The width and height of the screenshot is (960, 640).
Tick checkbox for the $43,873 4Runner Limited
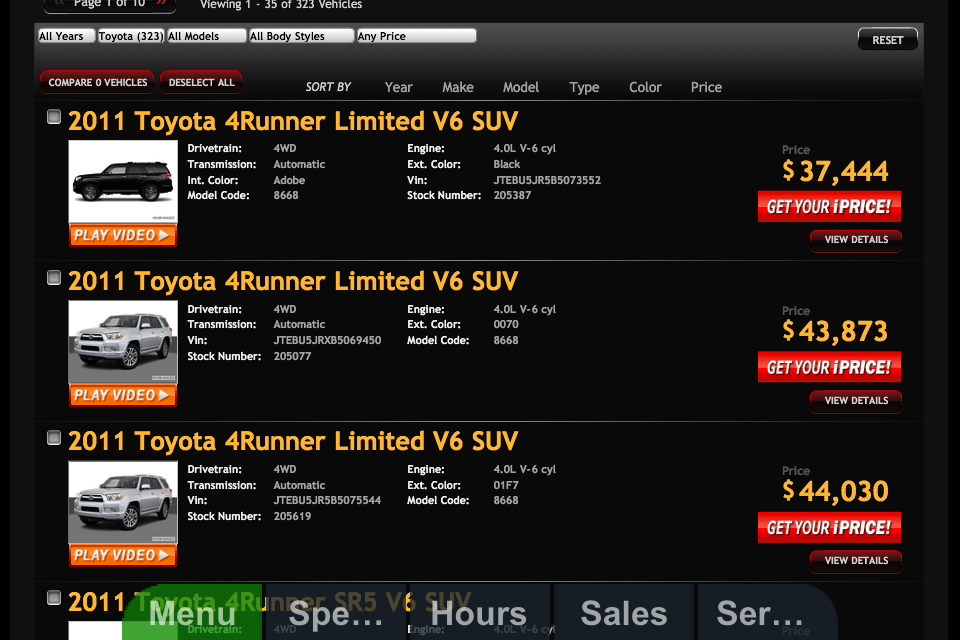click(54, 277)
